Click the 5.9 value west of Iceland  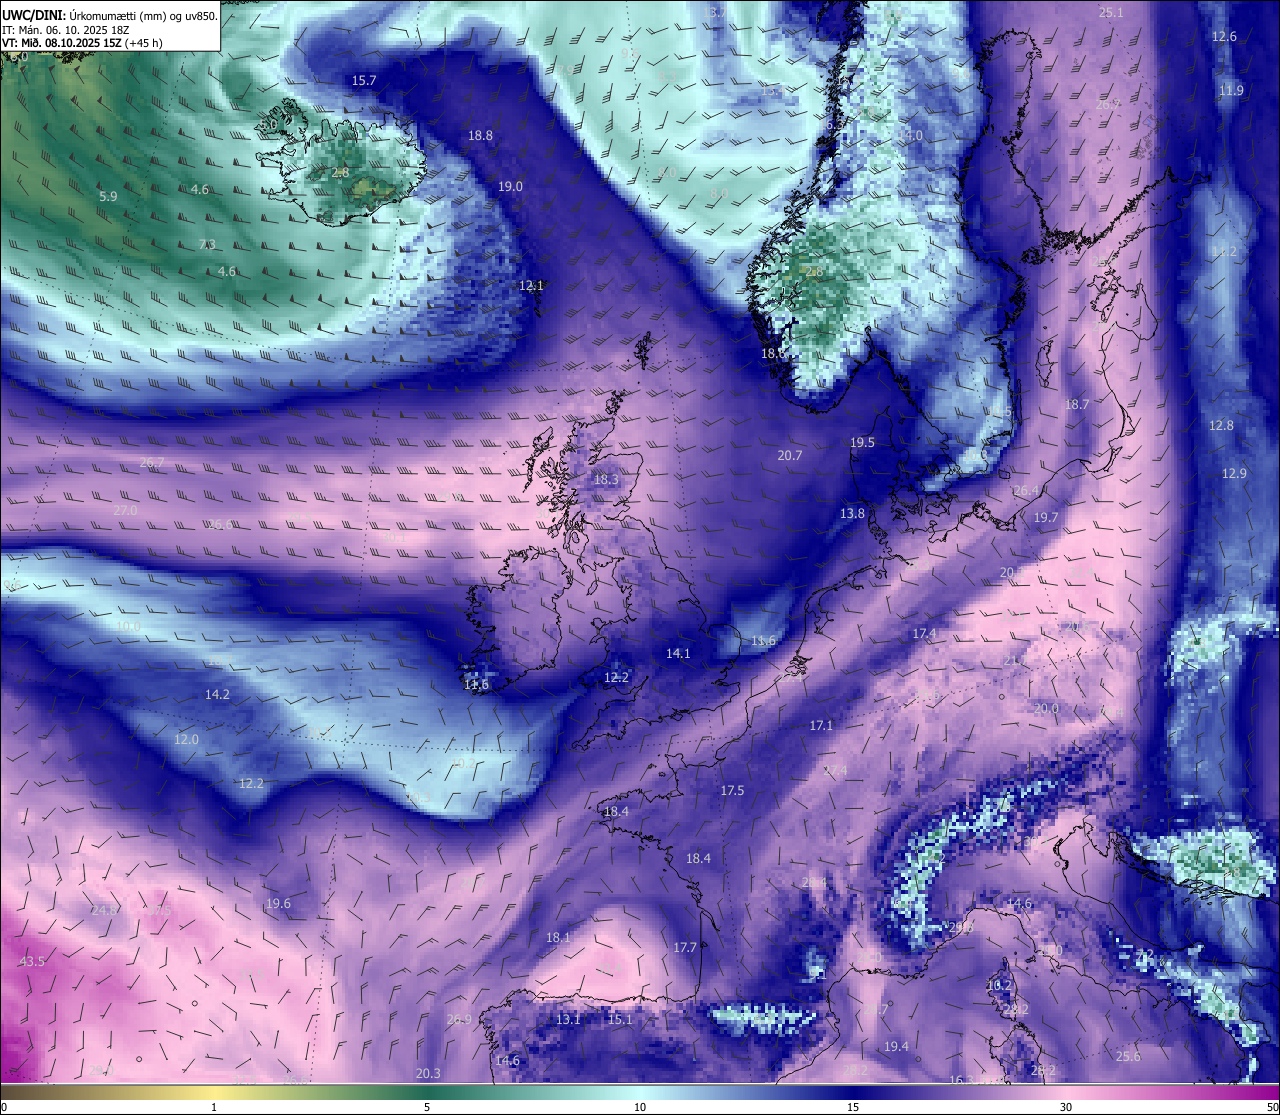(108, 197)
